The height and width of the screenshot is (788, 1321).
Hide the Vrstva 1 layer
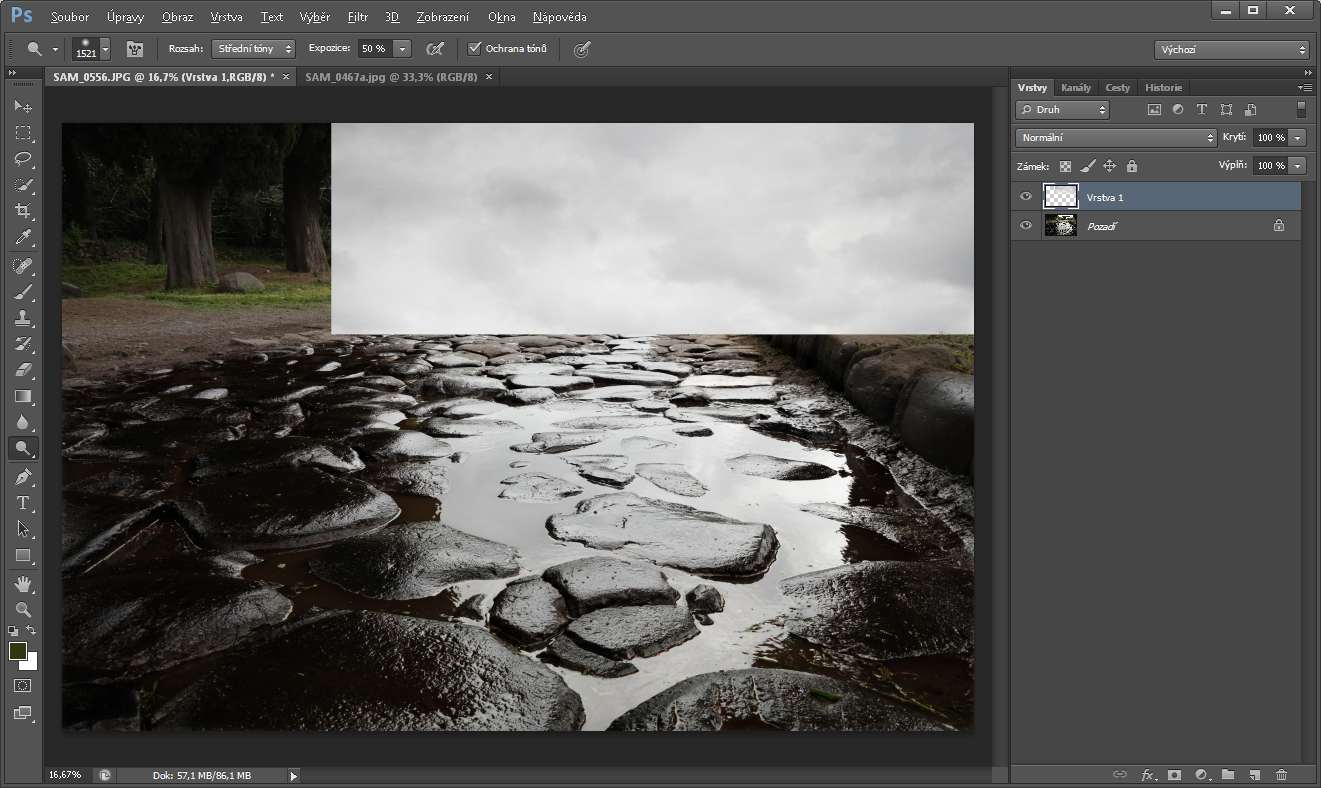pyautogui.click(x=1025, y=197)
